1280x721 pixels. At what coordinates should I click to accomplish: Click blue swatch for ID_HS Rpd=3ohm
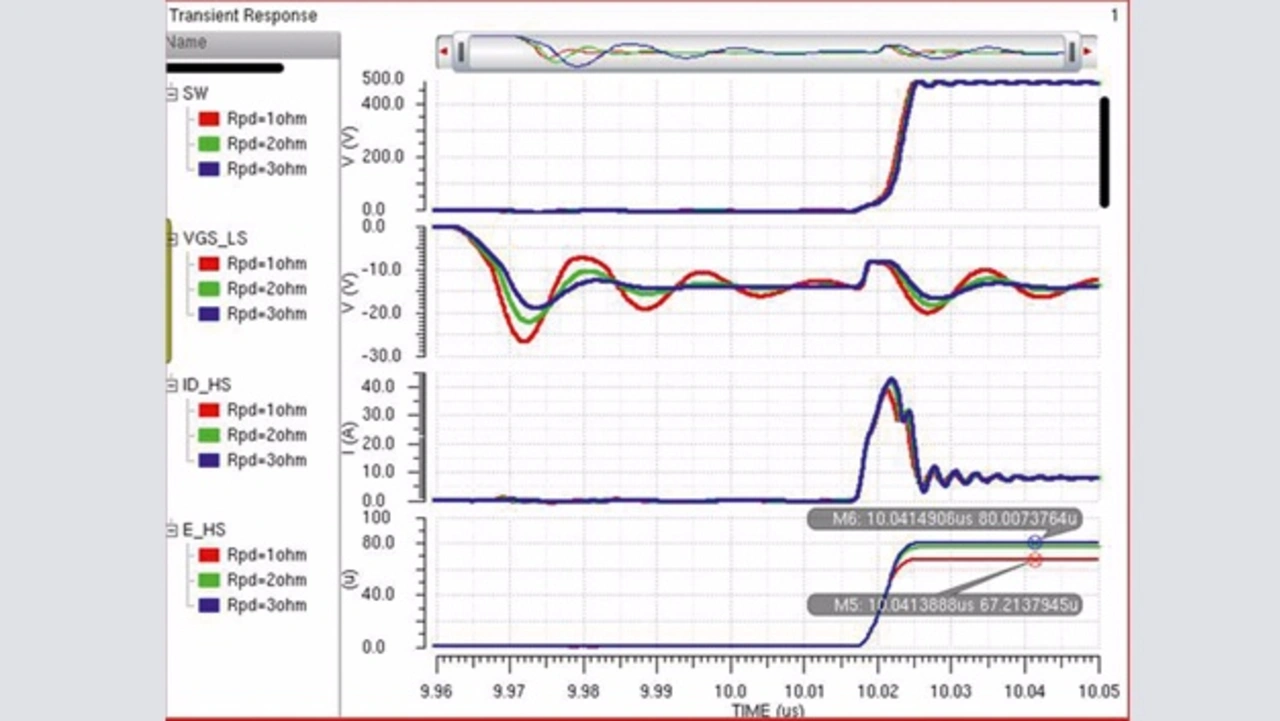(209, 460)
